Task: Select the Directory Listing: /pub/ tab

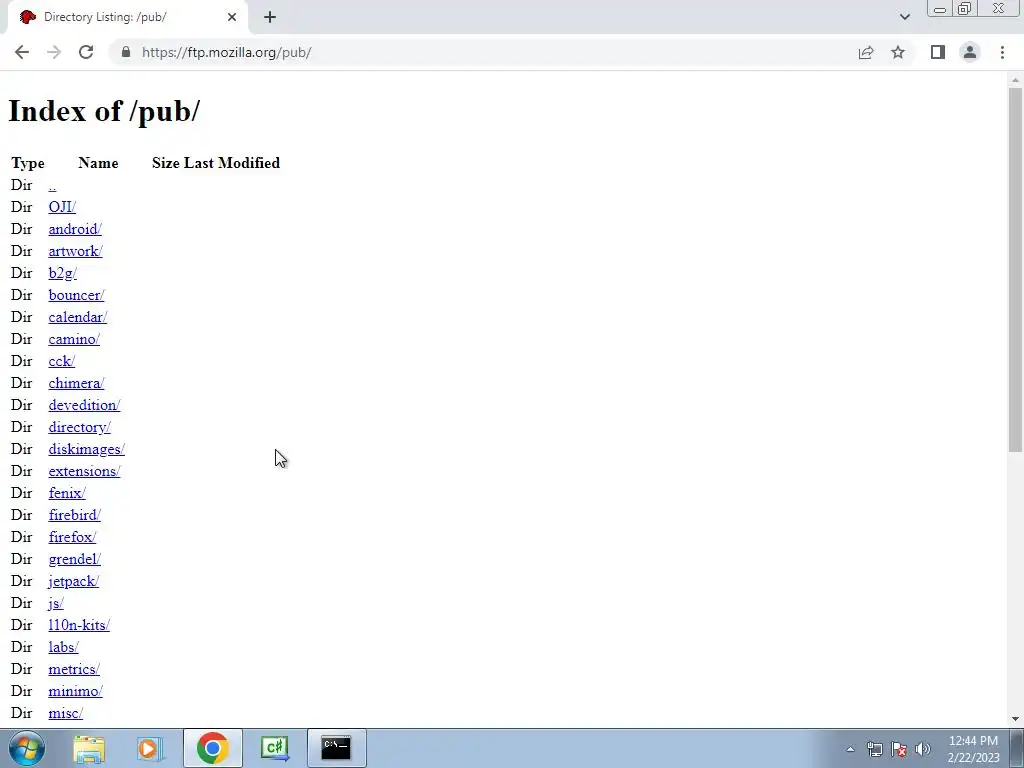Action: click(128, 18)
